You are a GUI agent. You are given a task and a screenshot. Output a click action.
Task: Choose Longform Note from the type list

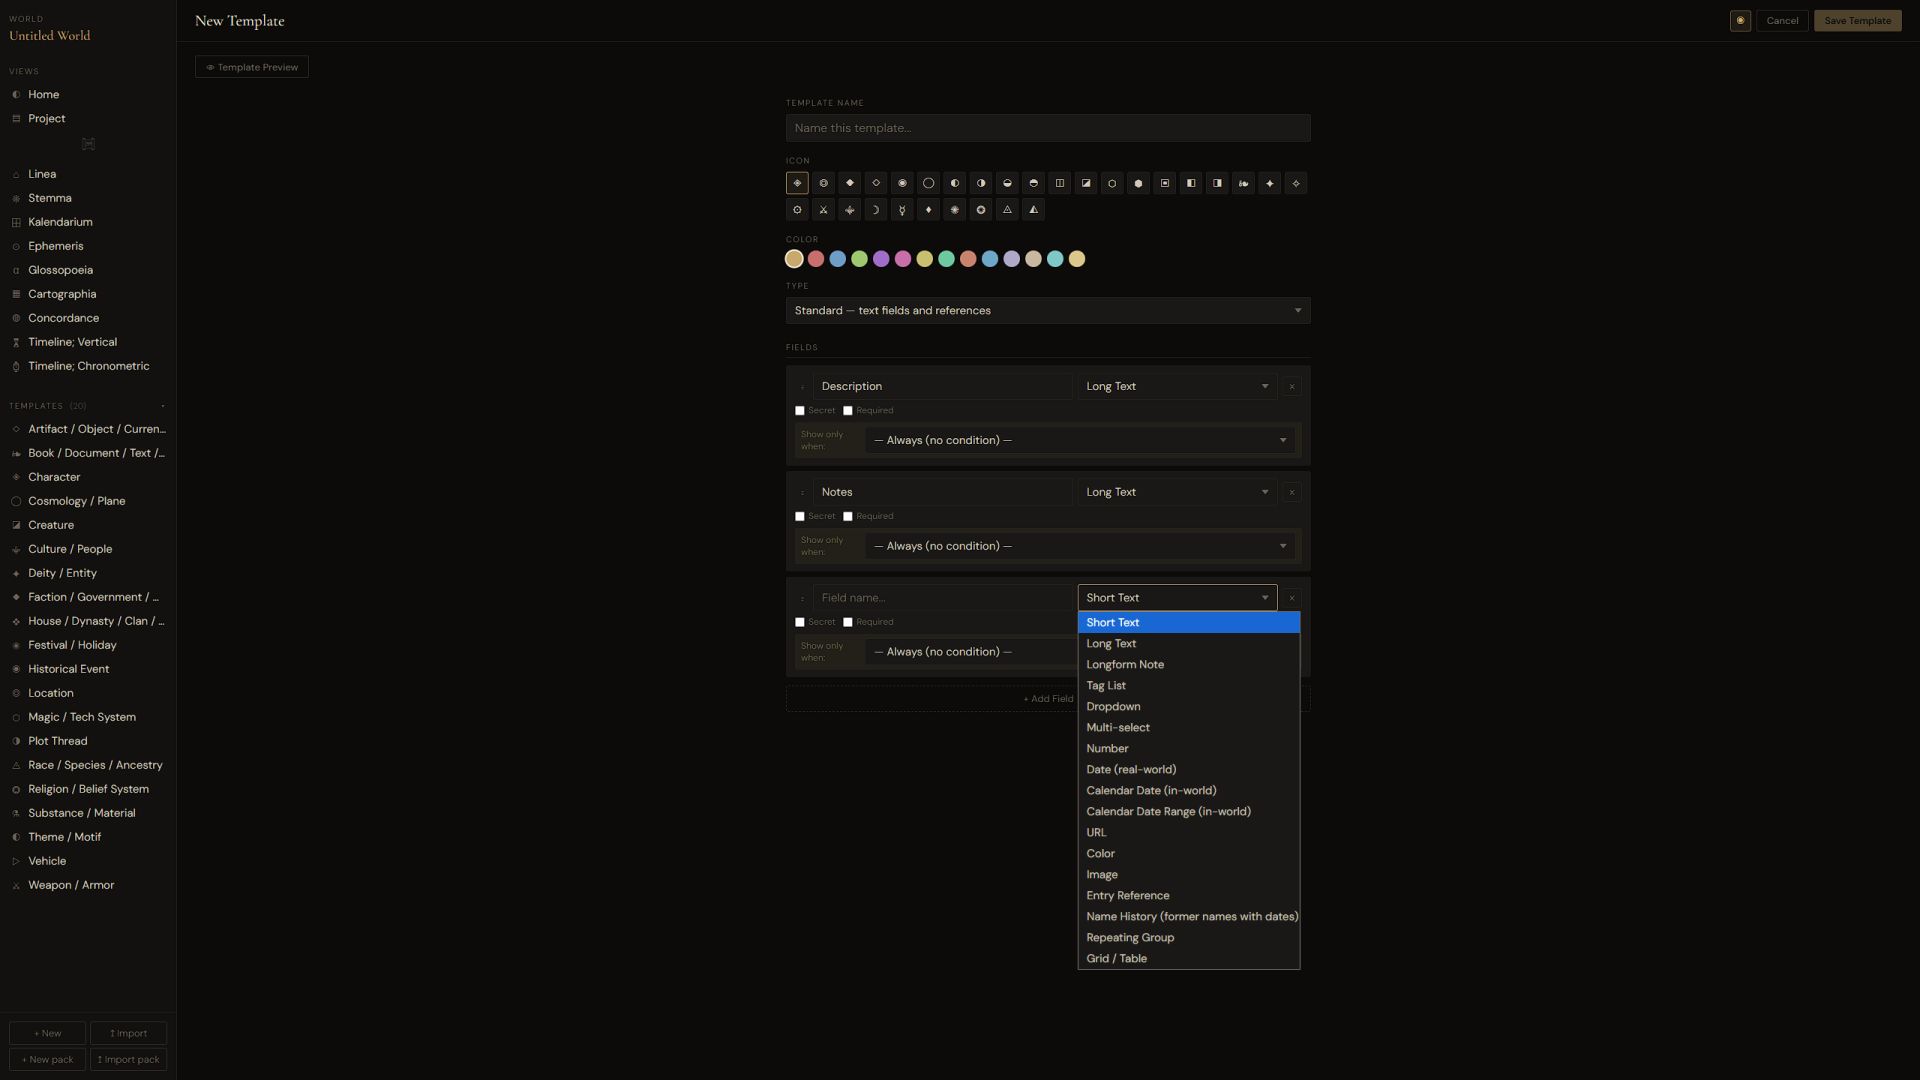1188,665
